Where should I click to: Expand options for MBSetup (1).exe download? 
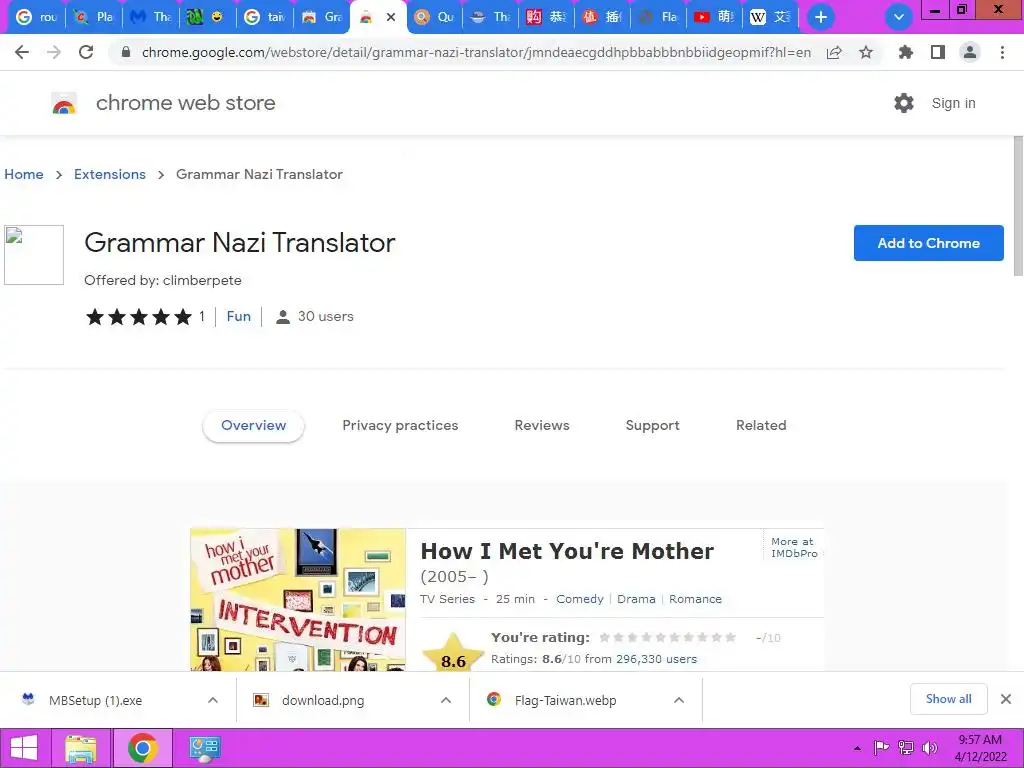[x=213, y=700]
